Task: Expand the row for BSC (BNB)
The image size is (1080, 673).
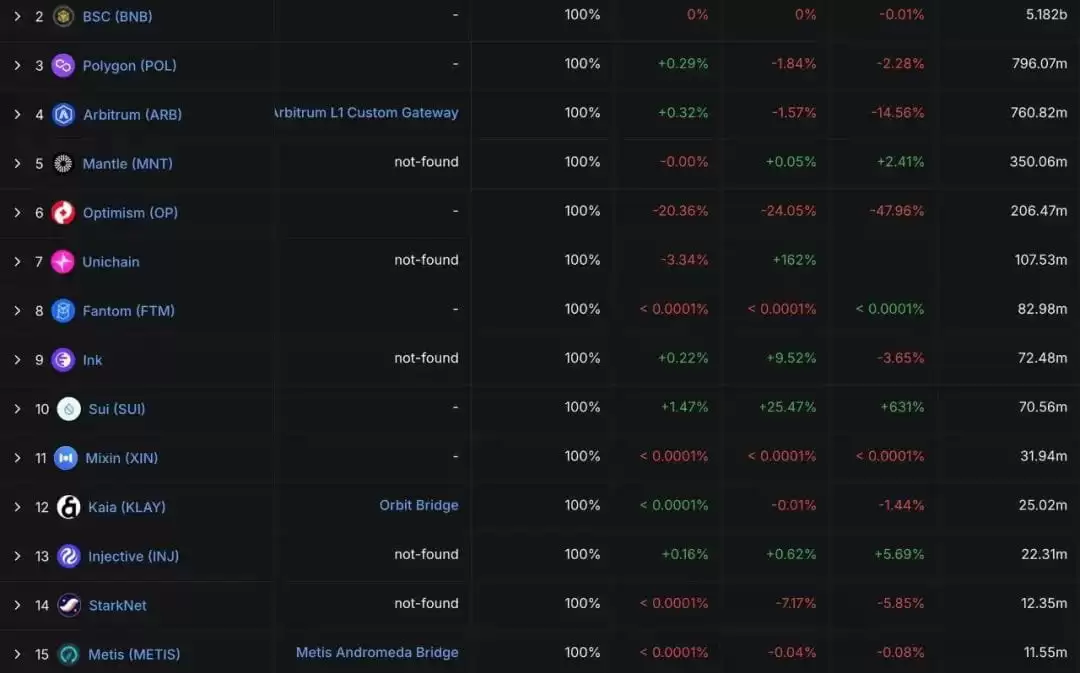Action: (17, 16)
